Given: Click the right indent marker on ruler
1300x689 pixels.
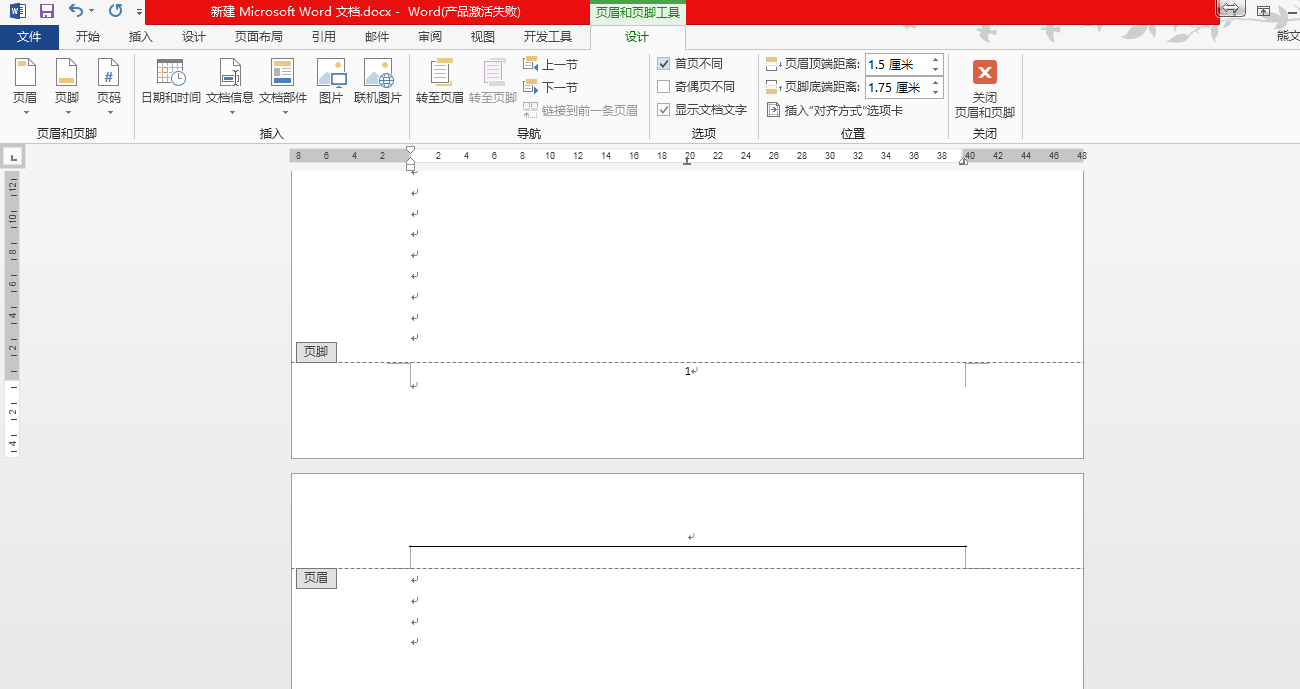Looking at the screenshot, I should coord(964,160).
